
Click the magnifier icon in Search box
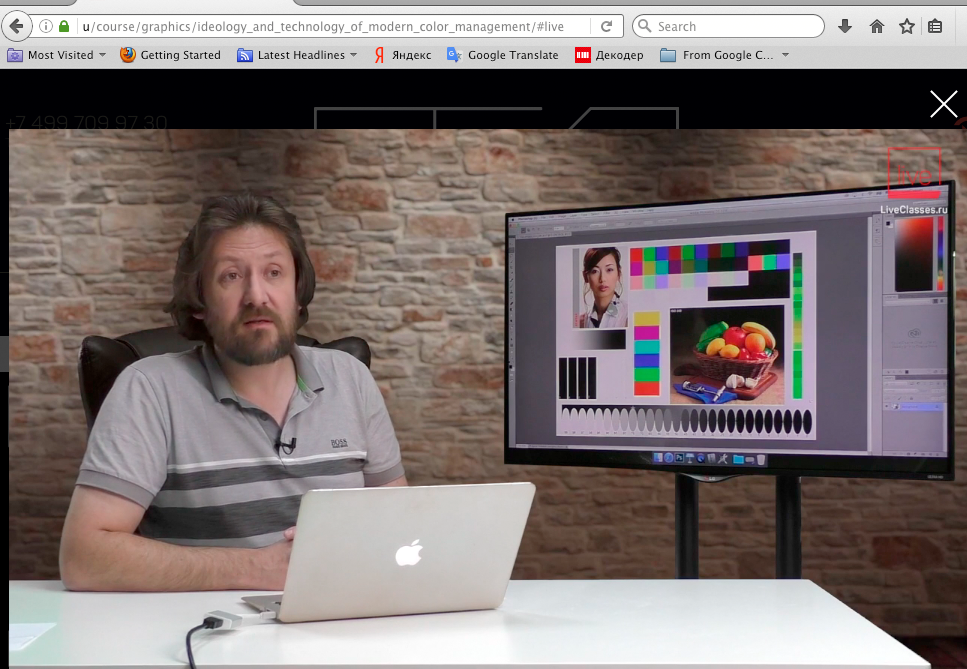pyautogui.click(x=644, y=26)
